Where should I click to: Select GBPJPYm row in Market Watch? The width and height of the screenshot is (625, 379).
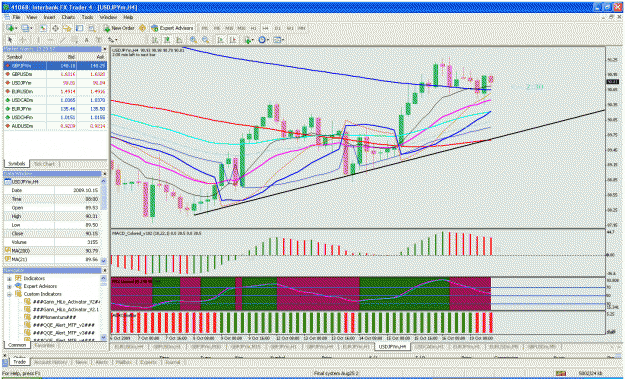pos(55,66)
